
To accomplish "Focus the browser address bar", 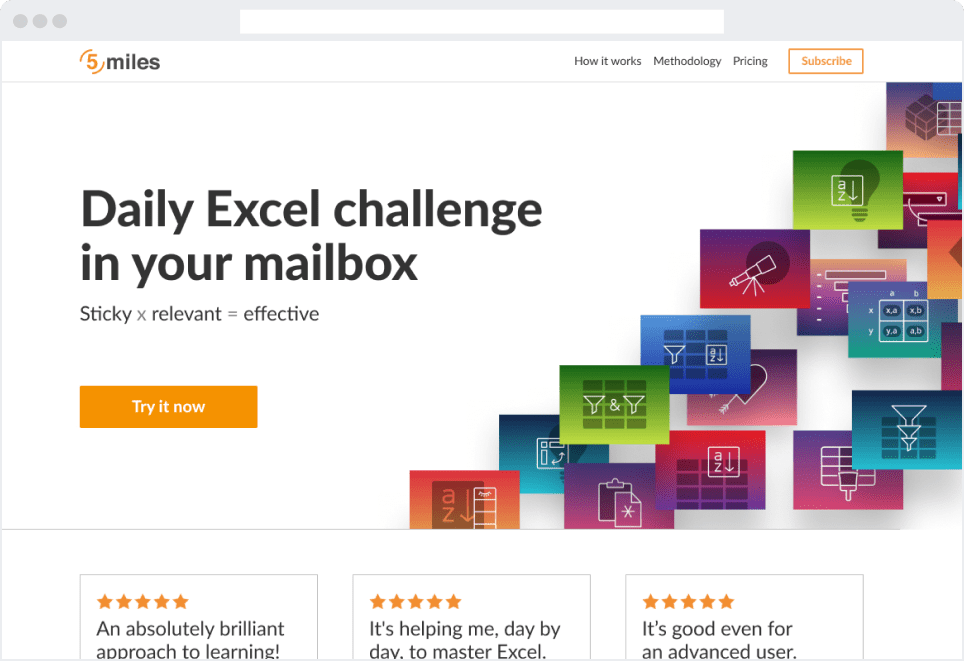I will pyautogui.click(x=481, y=21).
